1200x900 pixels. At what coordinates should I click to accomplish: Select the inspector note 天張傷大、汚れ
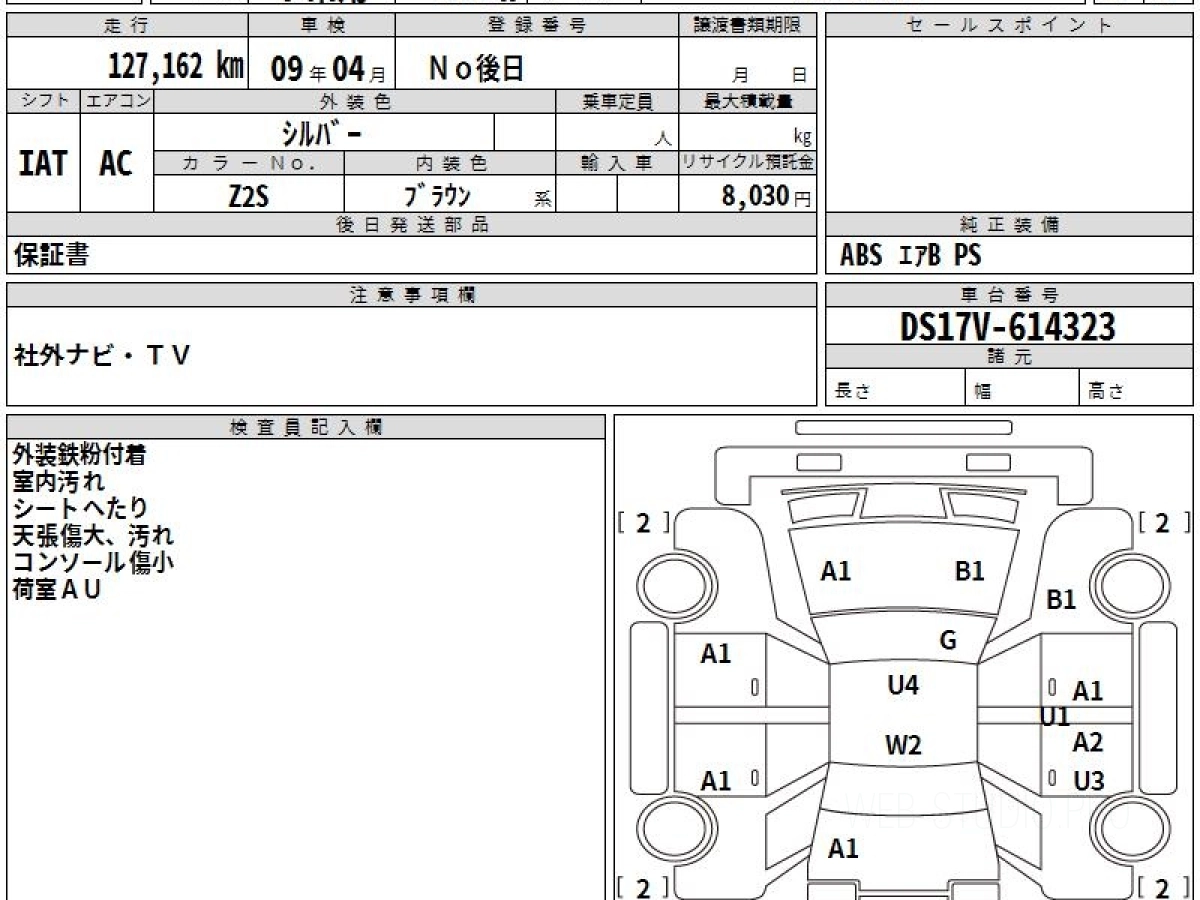tap(93, 535)
